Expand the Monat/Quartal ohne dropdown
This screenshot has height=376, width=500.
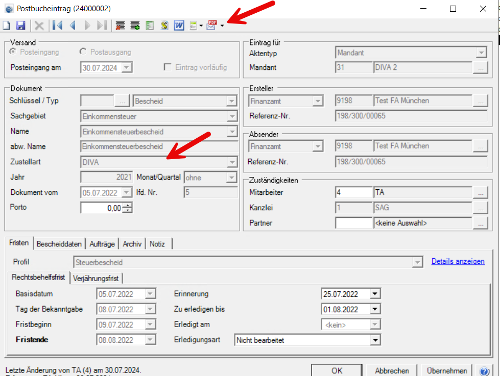pyautogui.click(x=231, y=178)
